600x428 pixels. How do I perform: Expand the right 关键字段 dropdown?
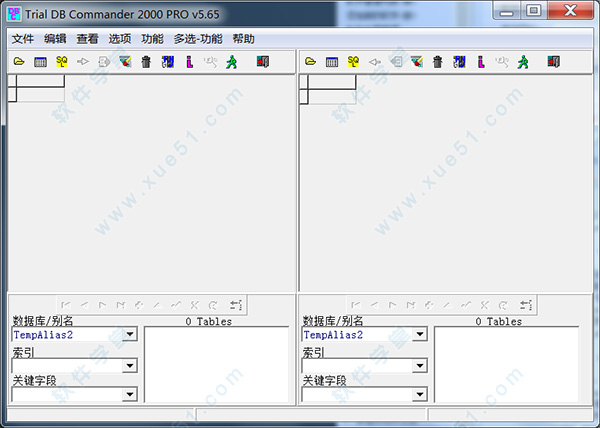pyautogui.click(x=419, y=395)
